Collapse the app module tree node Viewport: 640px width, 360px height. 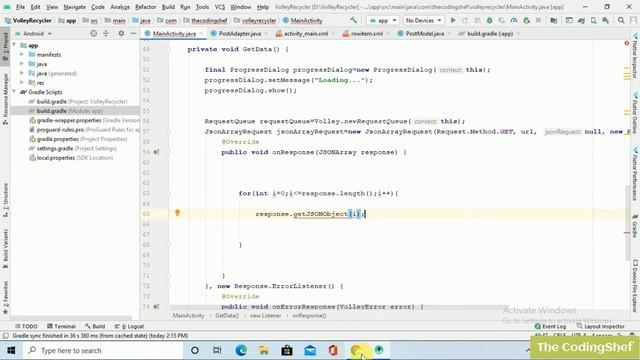point(14,45)
